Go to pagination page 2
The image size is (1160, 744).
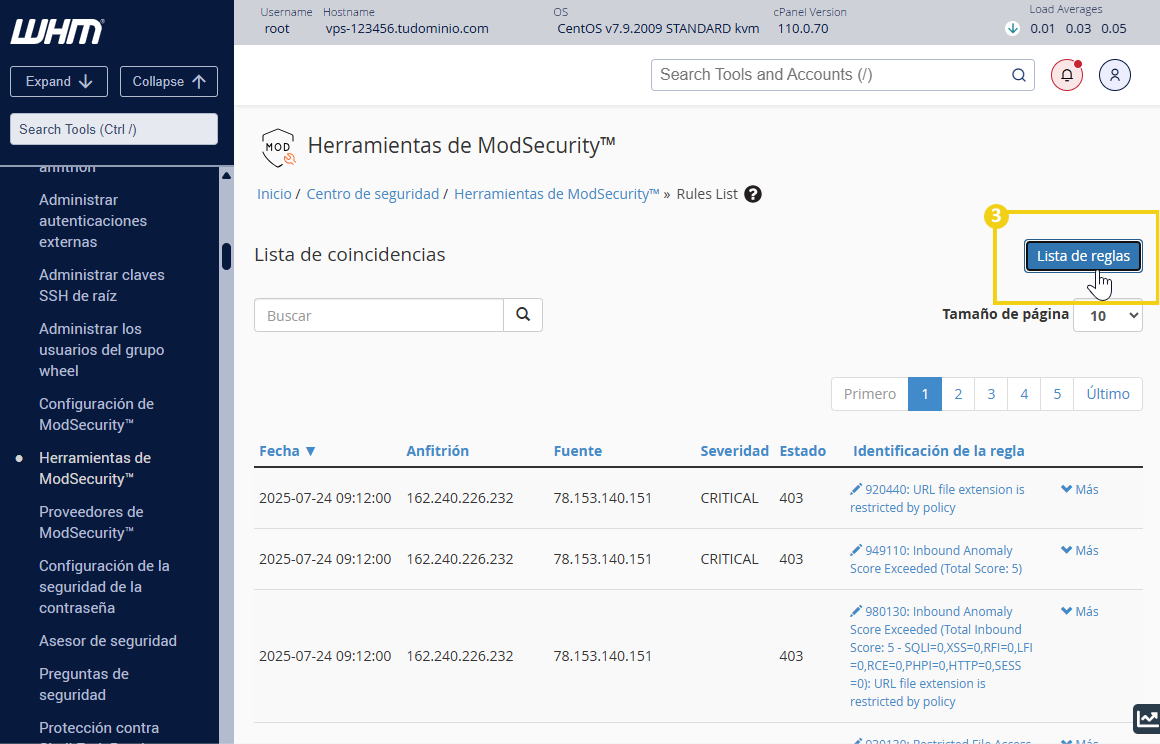coord(958,393)
